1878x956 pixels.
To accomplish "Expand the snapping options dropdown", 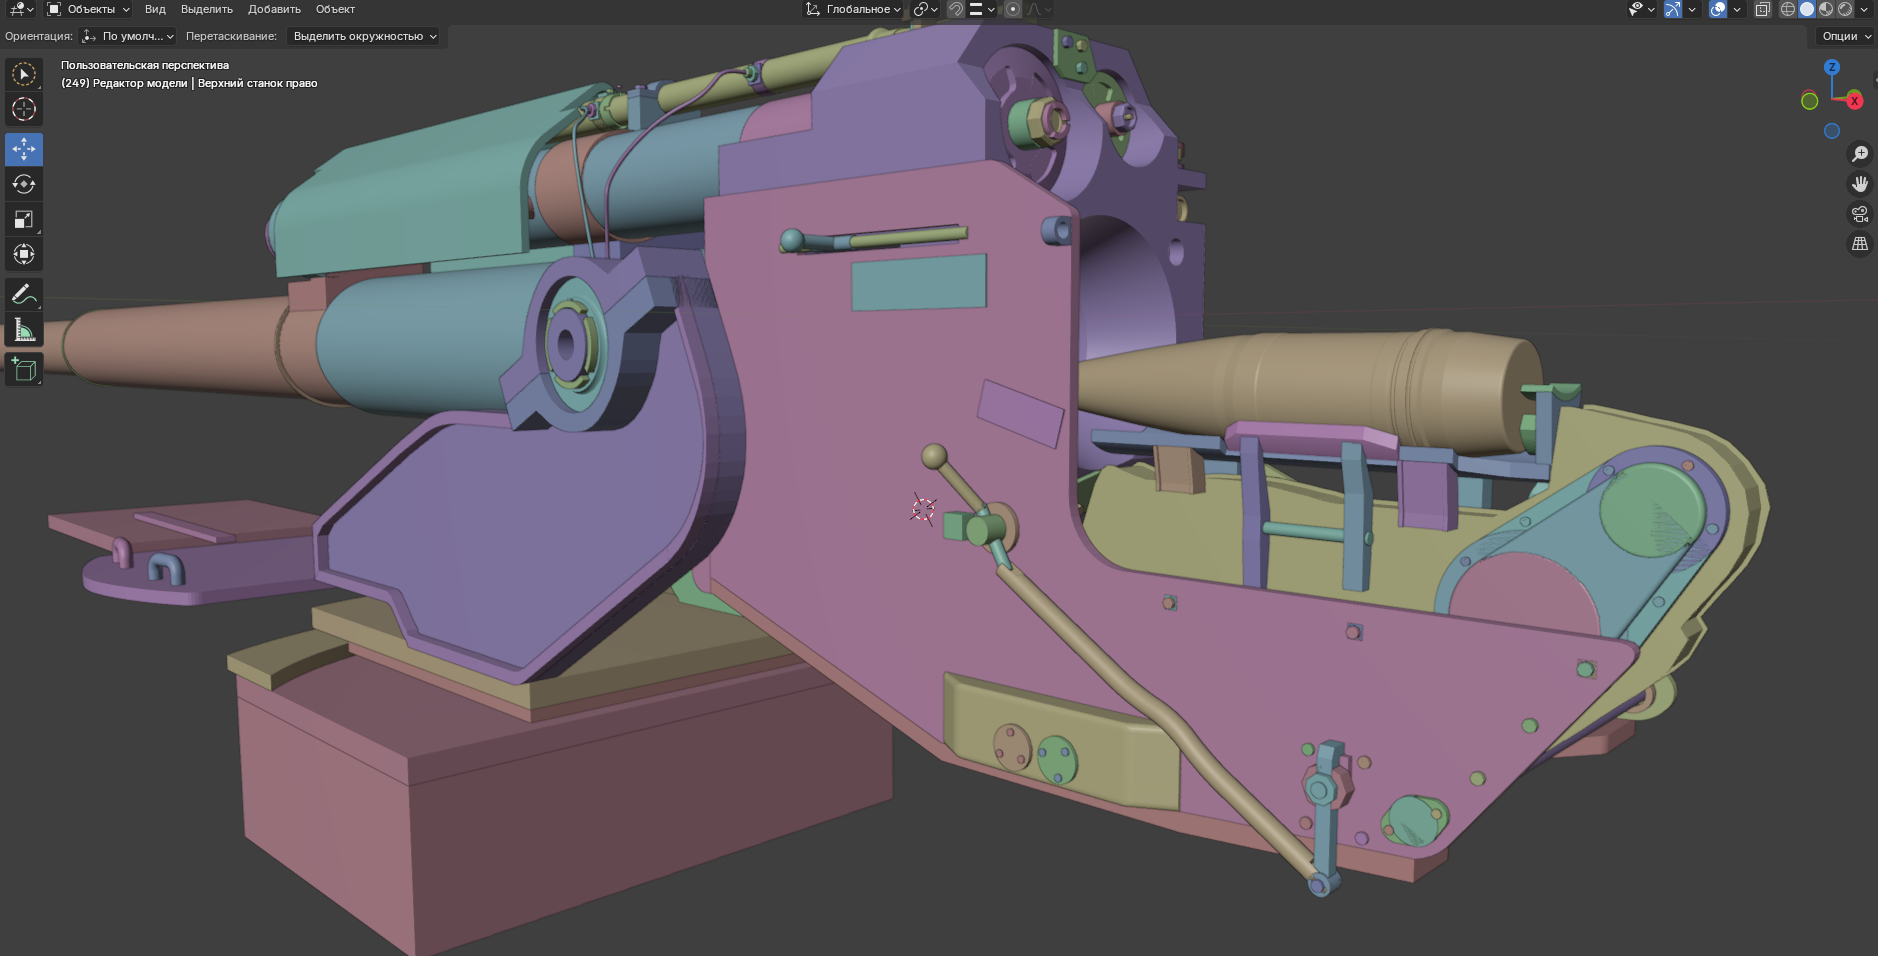I will pyautogui.click(x=983, y=9).
